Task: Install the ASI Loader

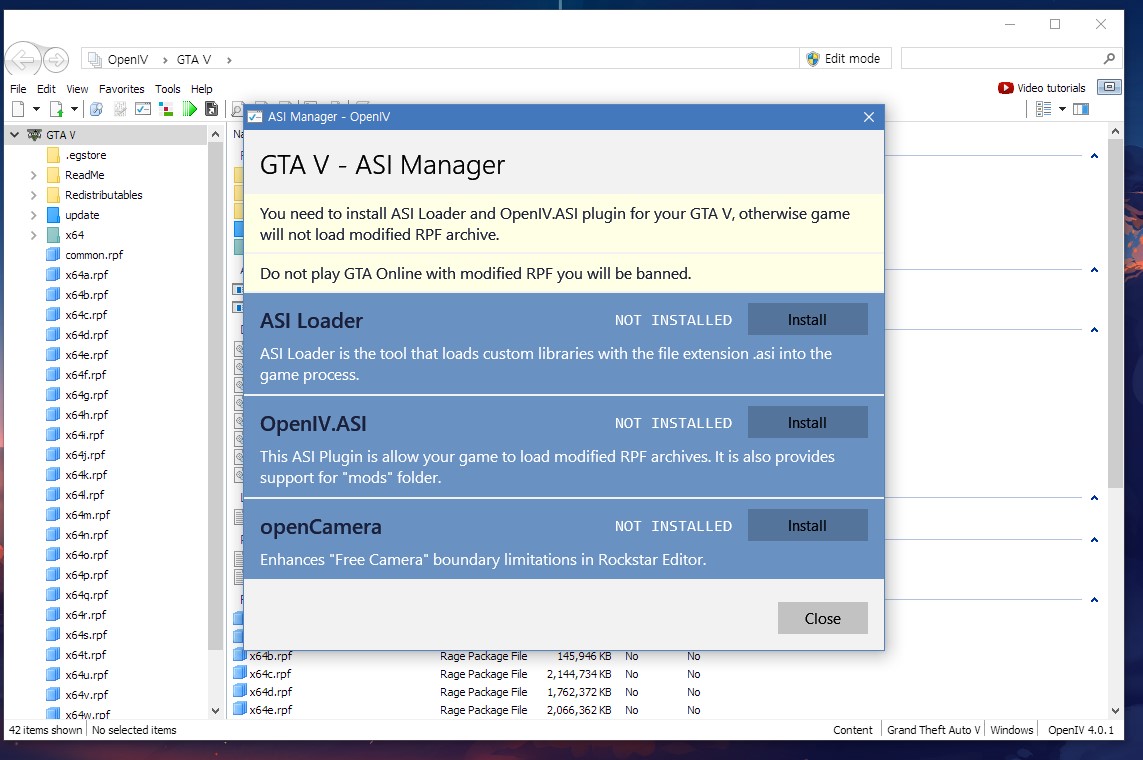Action: click(808, 319)
